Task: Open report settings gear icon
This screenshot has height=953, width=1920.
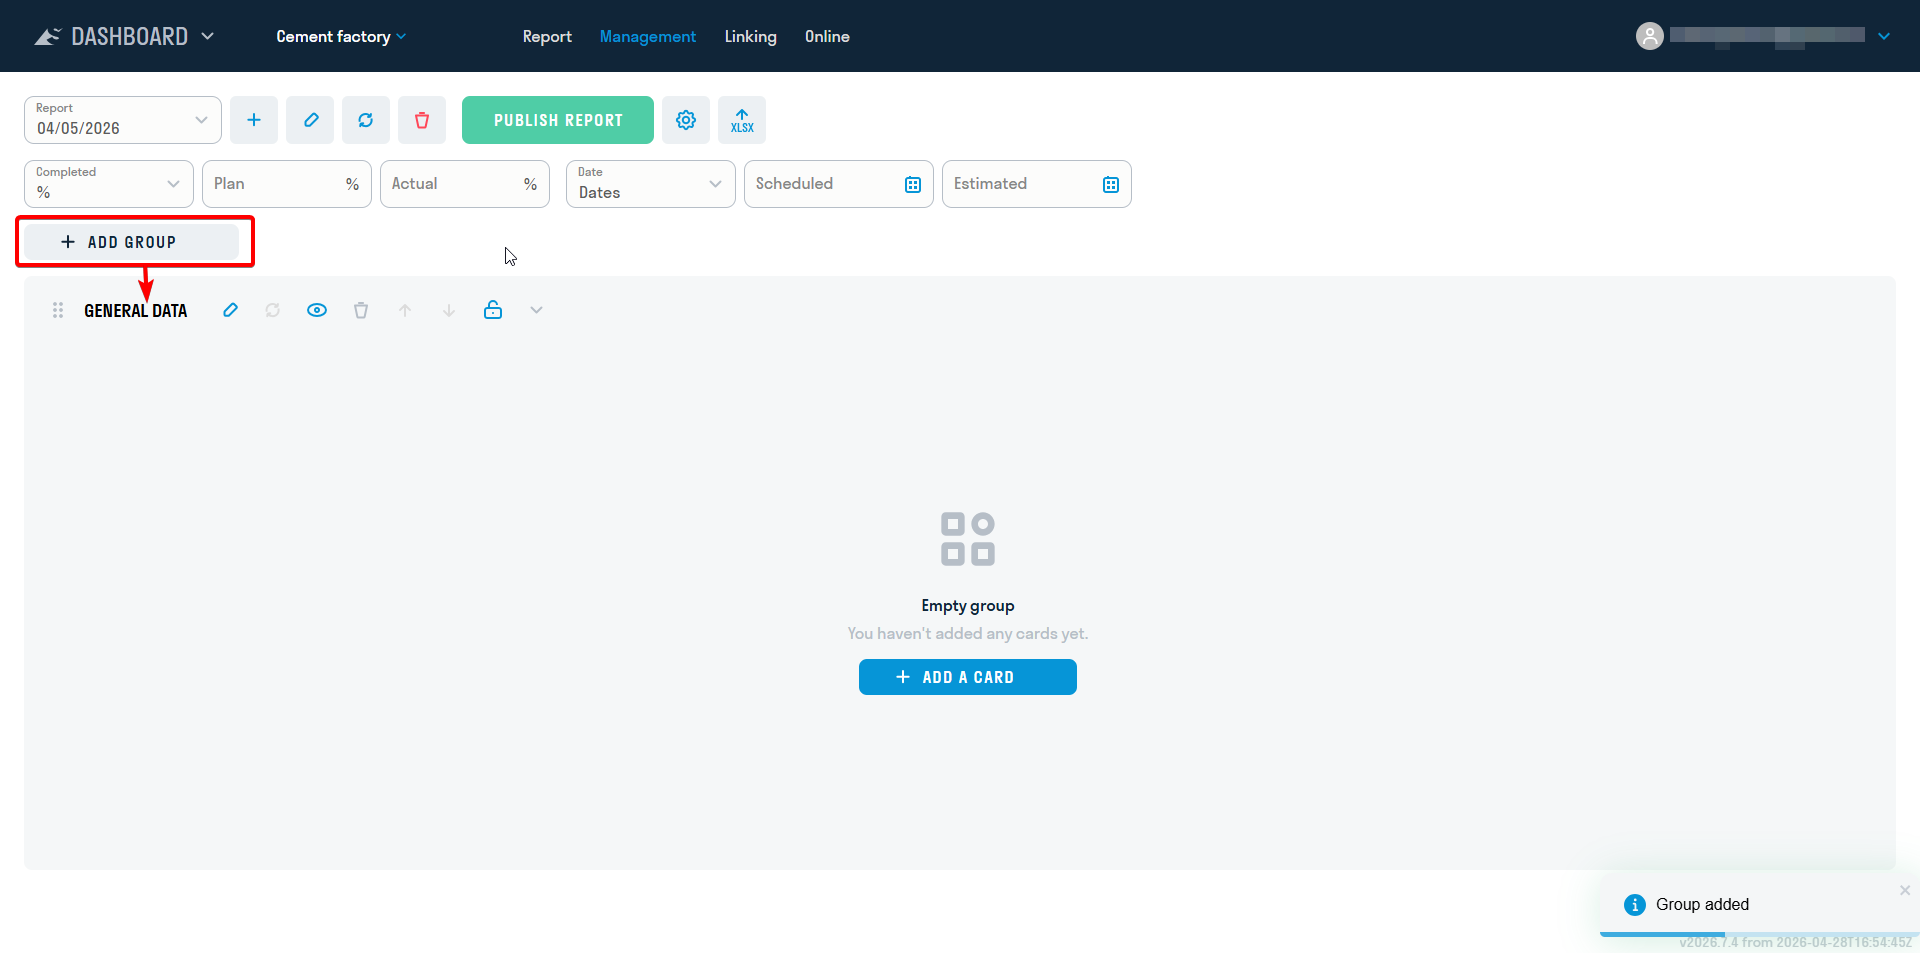Action: click(686, 120)
